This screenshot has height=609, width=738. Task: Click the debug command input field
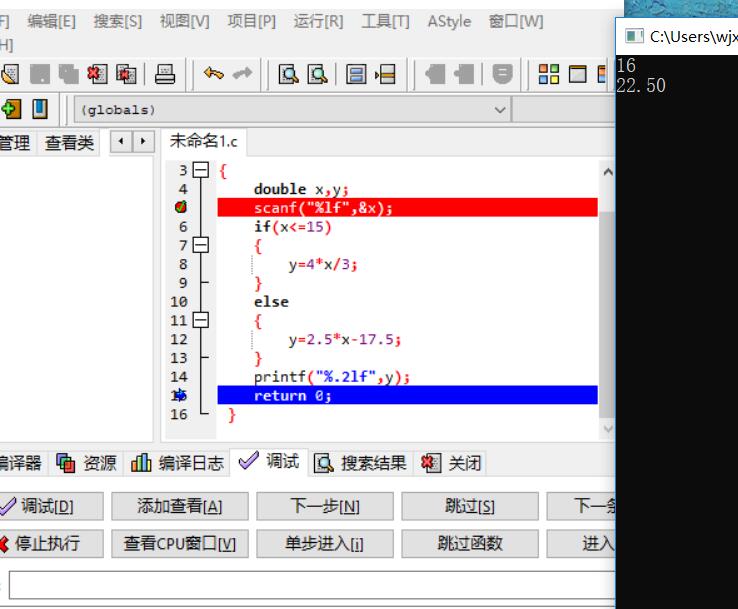pos(312,585)
